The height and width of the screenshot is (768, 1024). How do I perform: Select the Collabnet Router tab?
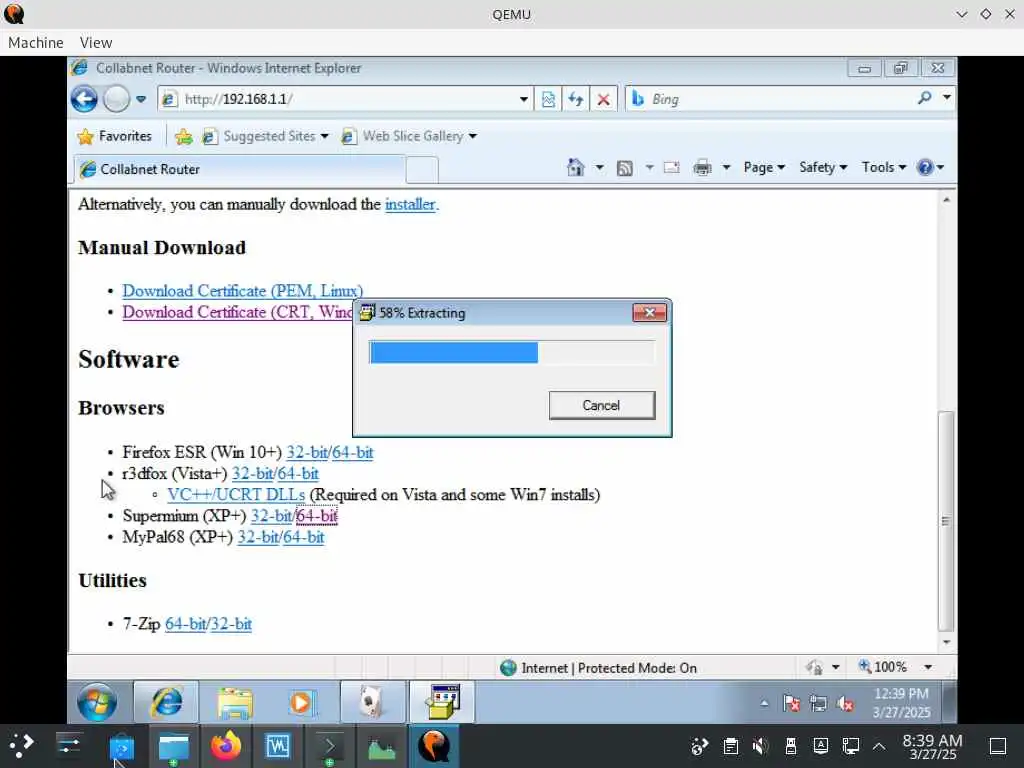pos(239,169)
